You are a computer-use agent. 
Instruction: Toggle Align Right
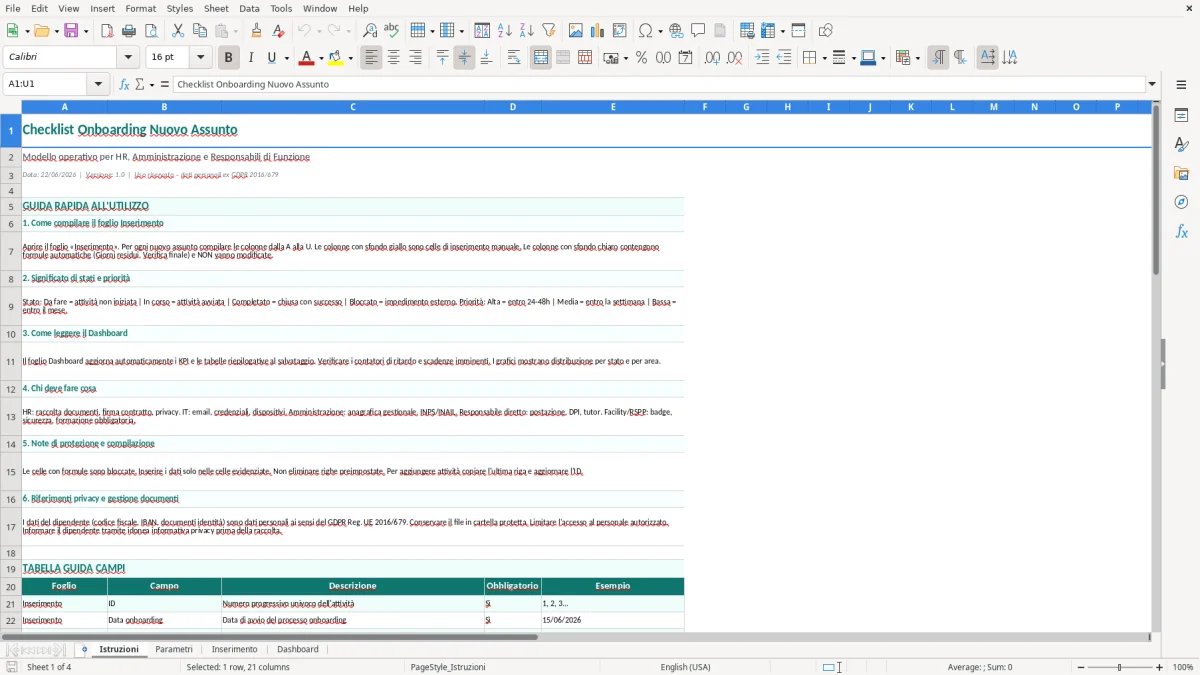tap(416, 58)
